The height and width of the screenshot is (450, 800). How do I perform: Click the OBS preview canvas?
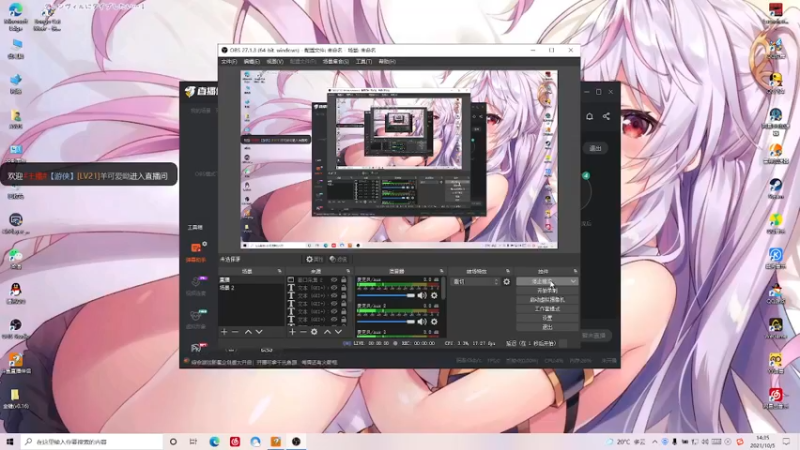tap(399, 159)
